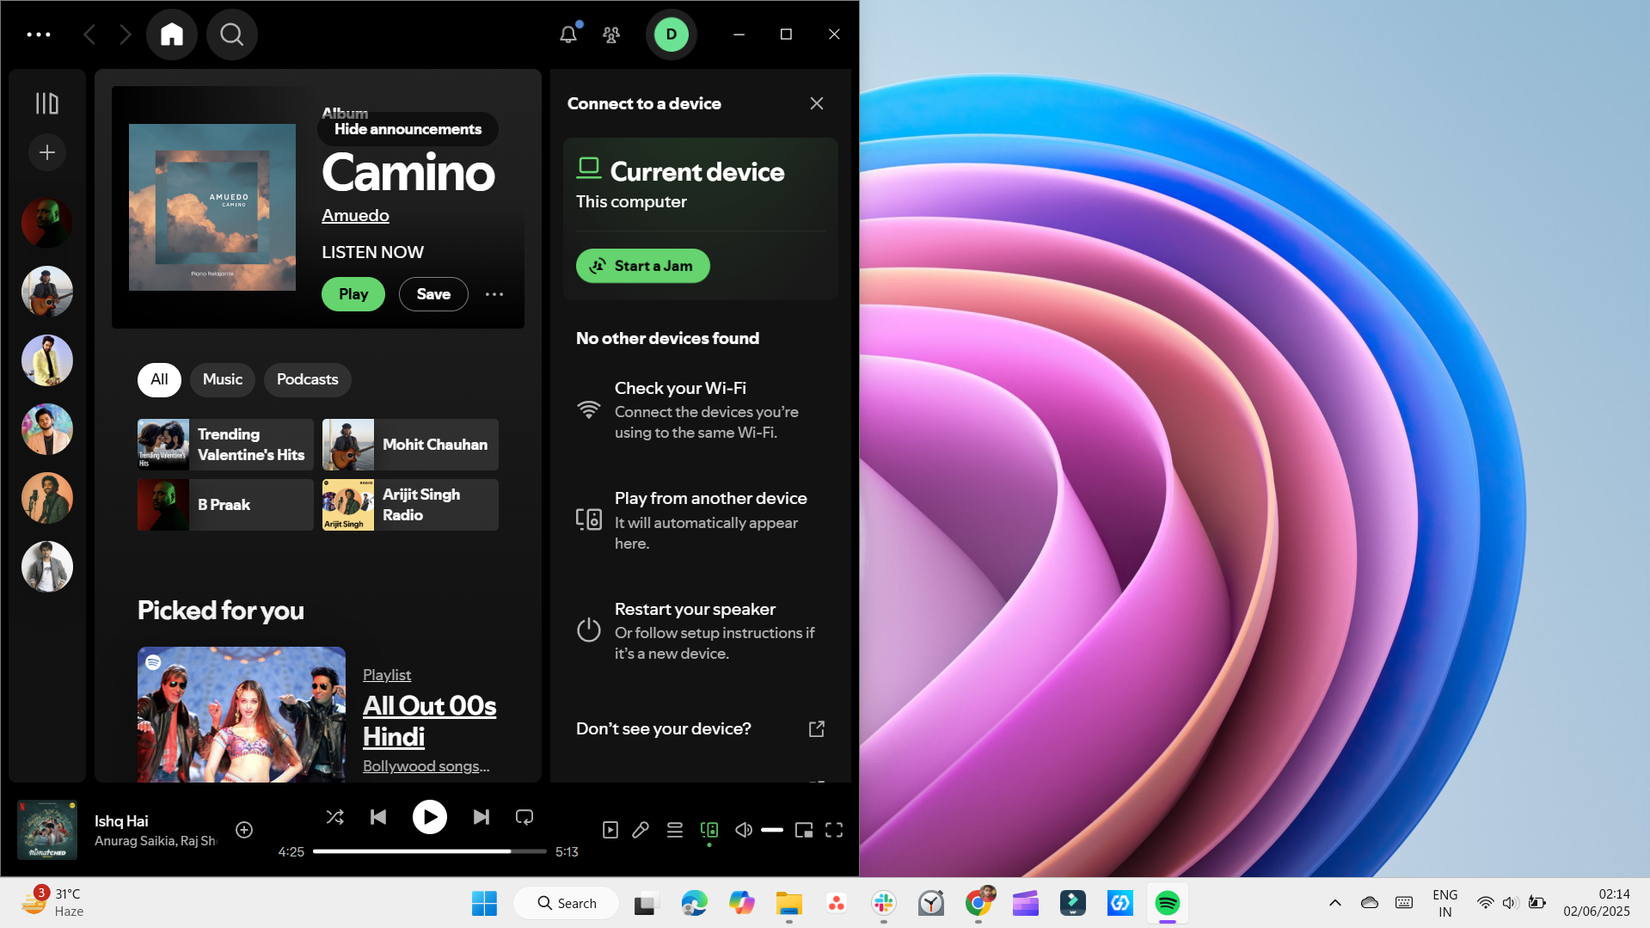Open the application menu via three dots
This screenshot has width=1650, height=928.
38,34
